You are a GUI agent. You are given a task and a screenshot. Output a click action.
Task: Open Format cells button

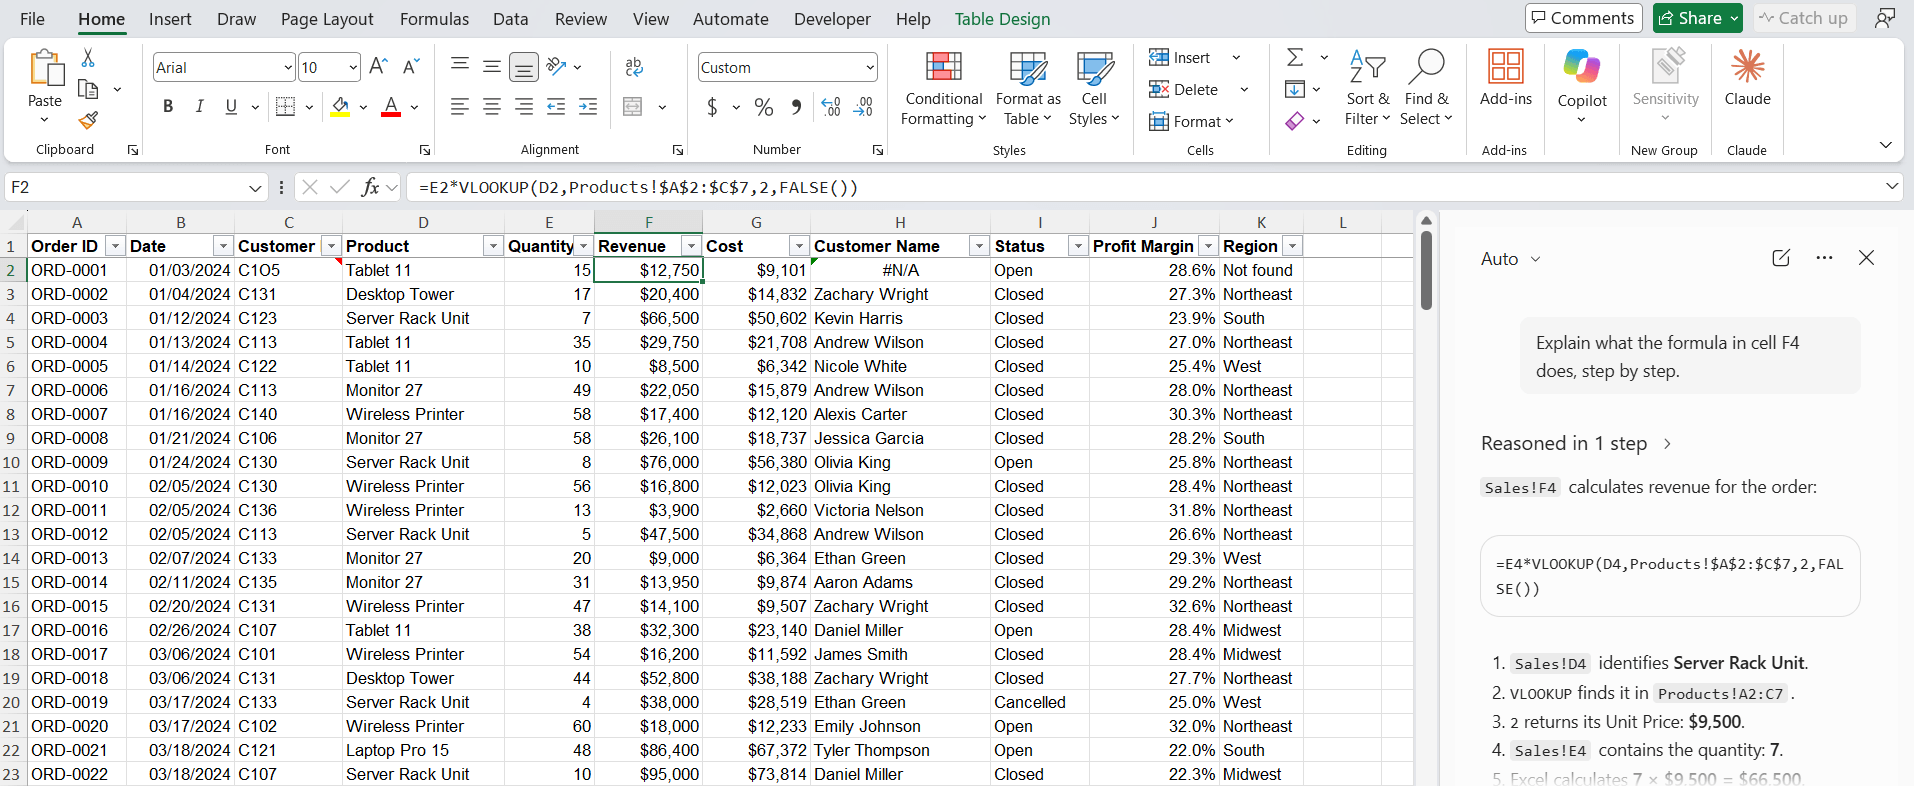click(1191, 121)
